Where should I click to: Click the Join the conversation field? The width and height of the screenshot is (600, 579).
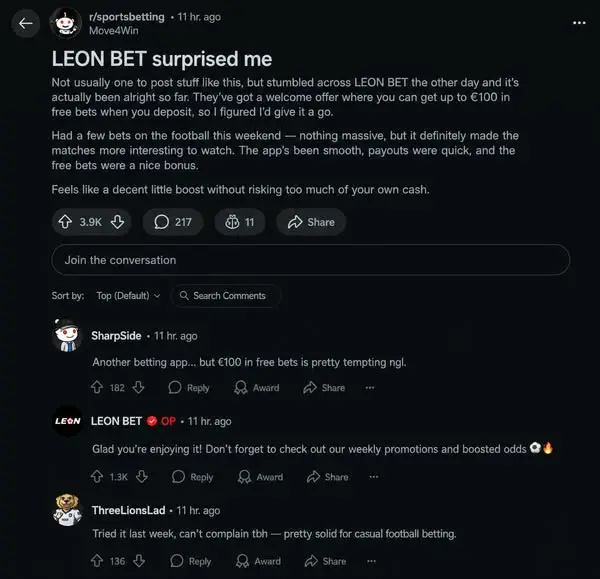311,260
